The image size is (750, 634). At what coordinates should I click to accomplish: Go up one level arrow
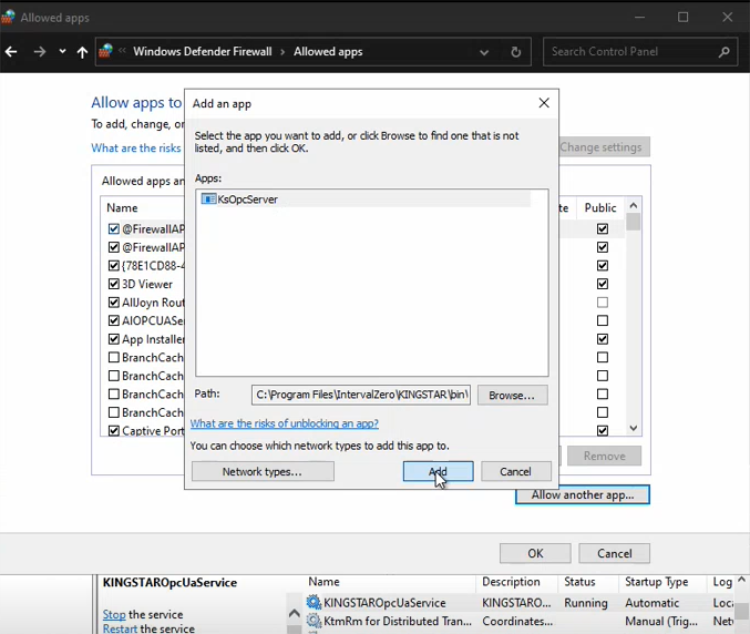tap(82, 52)
